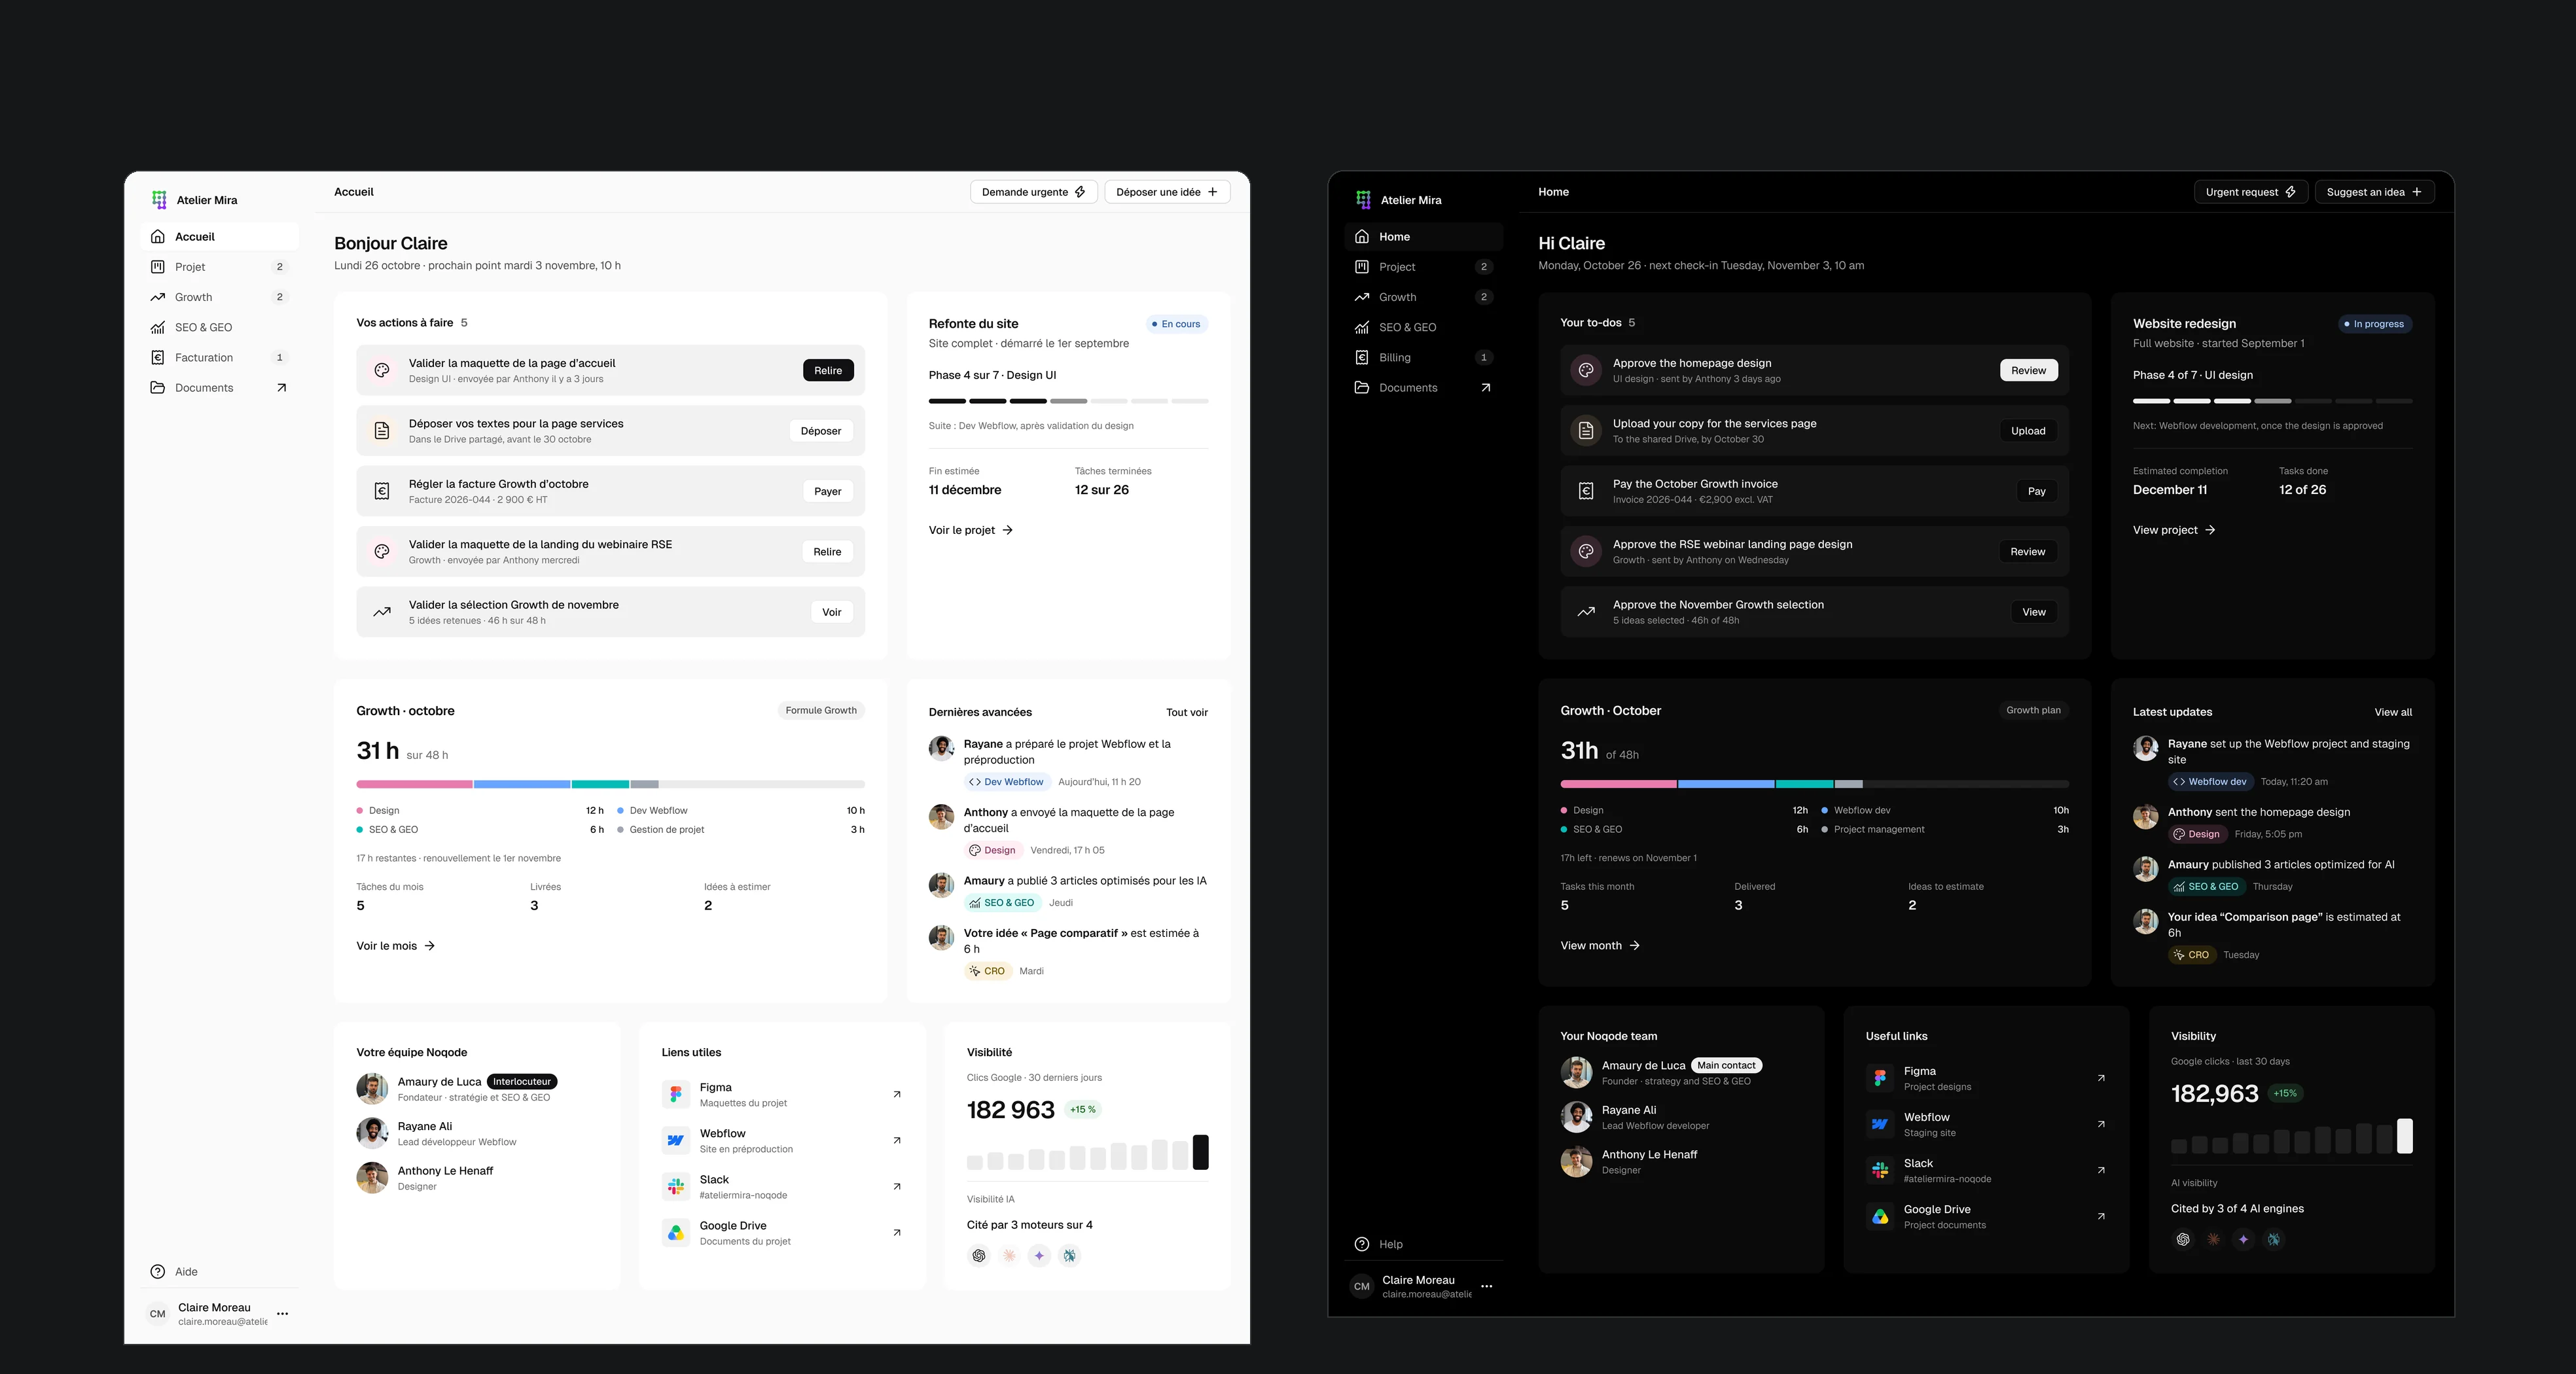Click the Claude engine icon under AI visibility
2576x1374 pixels.
click(2214, 1240)
